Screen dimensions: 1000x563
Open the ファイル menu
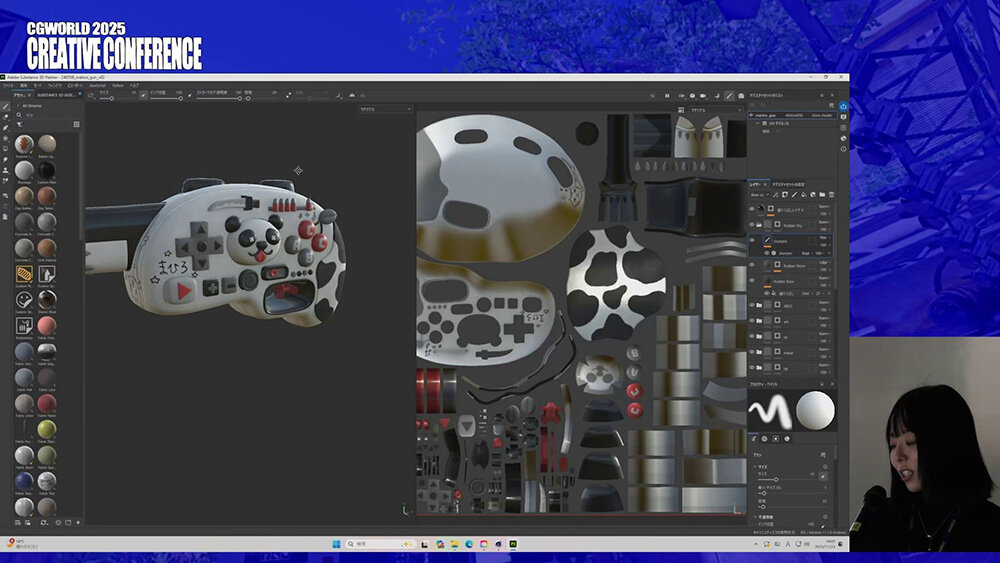pyautogui.click(x=7, y=86)
